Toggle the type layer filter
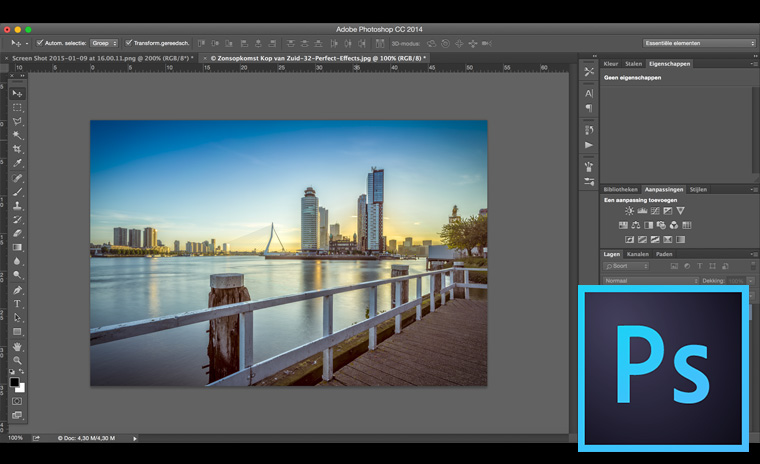 pyautogui.click(x=699, y=266)
